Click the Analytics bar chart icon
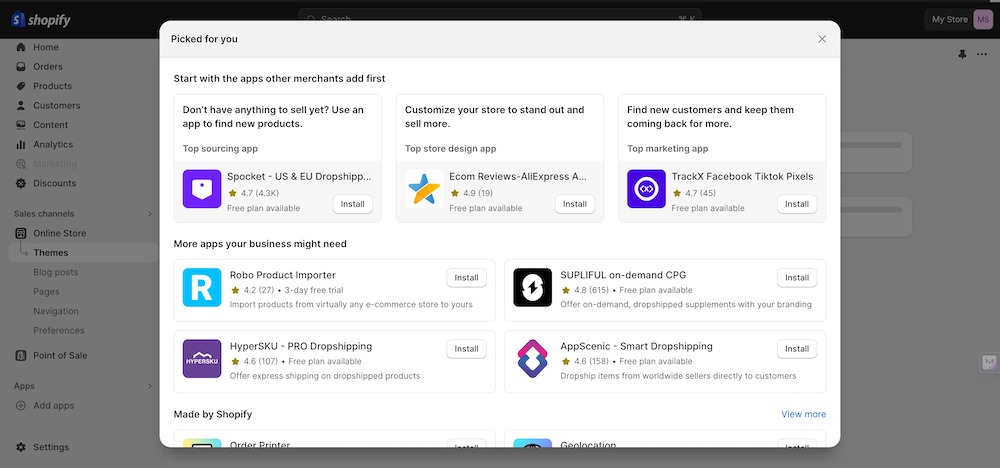 click(x=21, y=144)
